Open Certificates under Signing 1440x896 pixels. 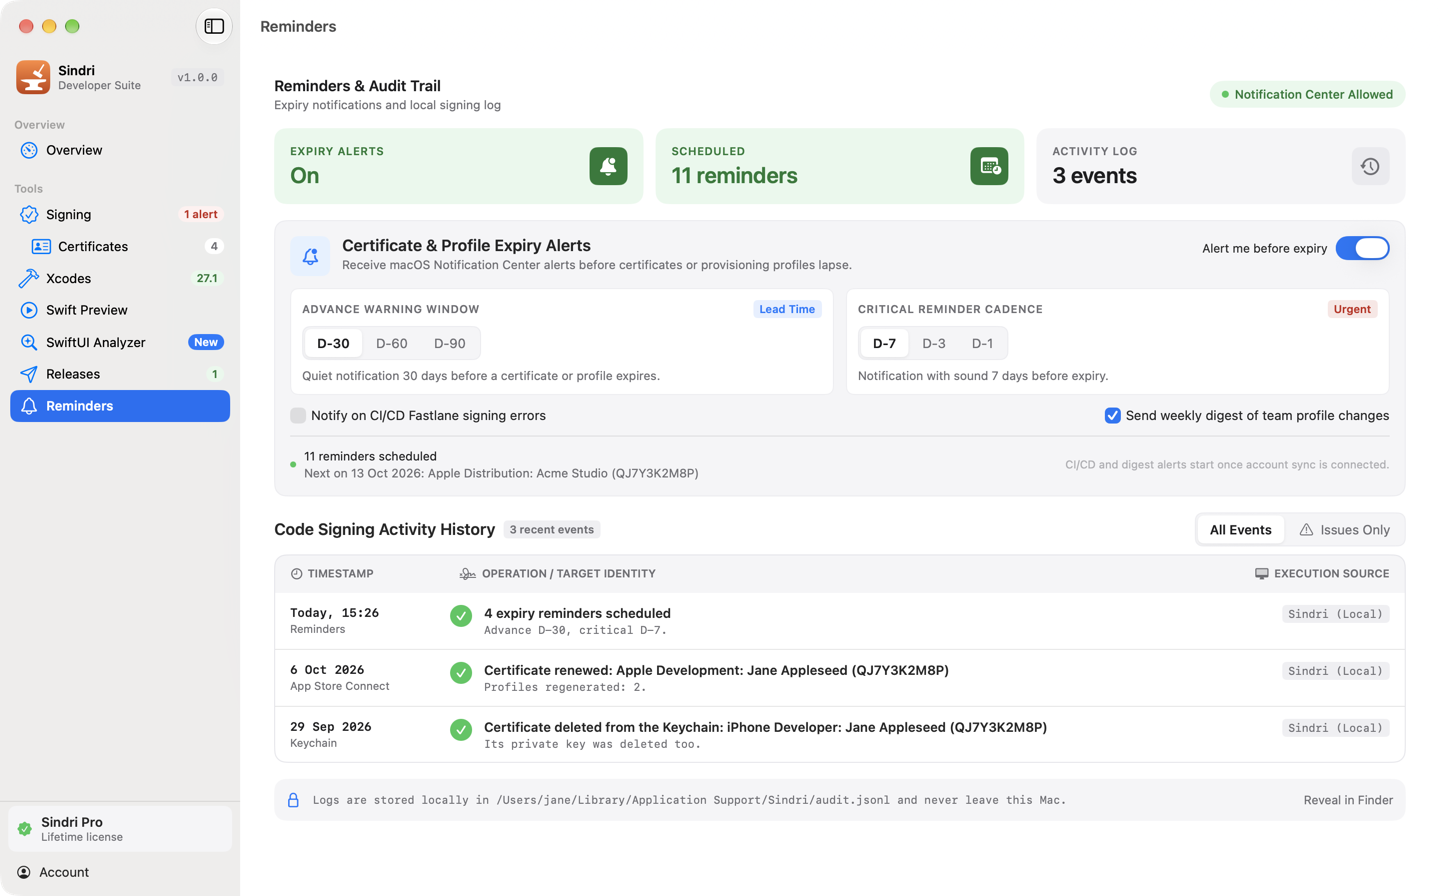(120, 246)
